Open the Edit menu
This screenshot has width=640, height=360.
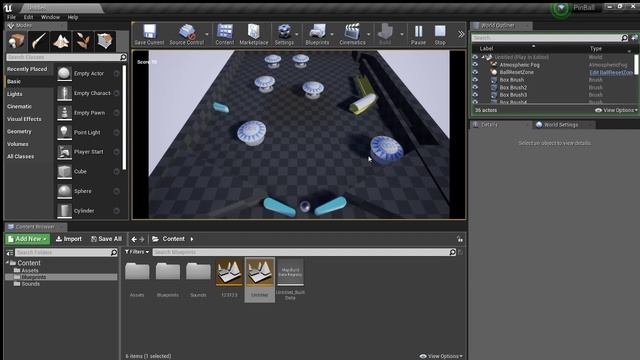tap(28, 17)
